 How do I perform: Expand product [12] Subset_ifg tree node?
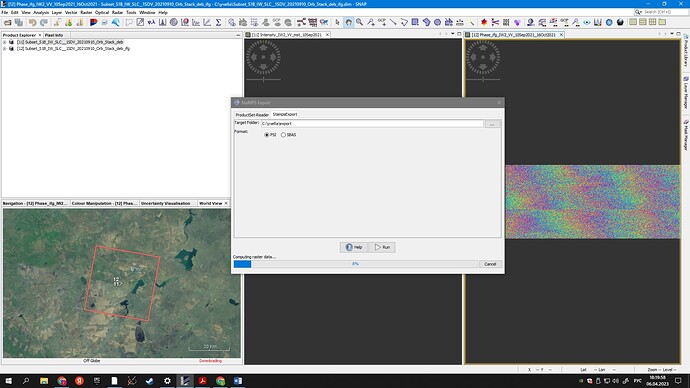coord(5,49)
